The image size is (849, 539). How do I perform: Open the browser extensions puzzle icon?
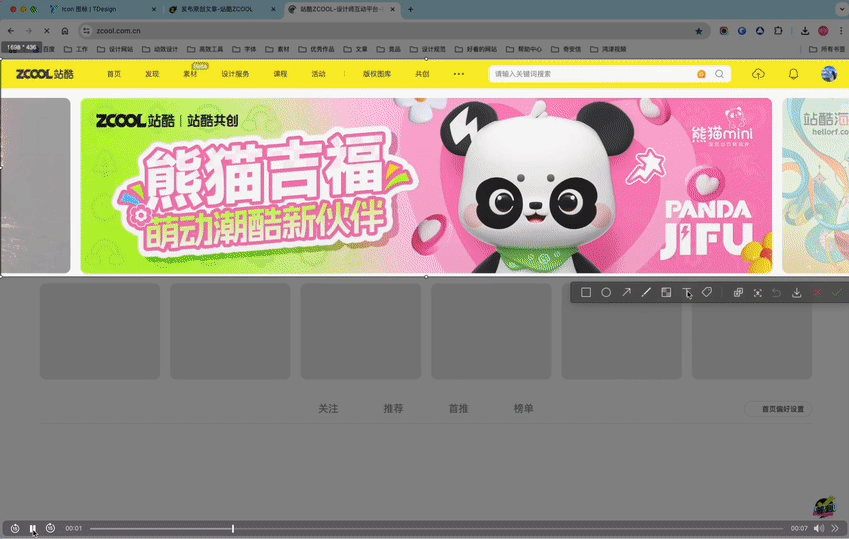point(778,31)
